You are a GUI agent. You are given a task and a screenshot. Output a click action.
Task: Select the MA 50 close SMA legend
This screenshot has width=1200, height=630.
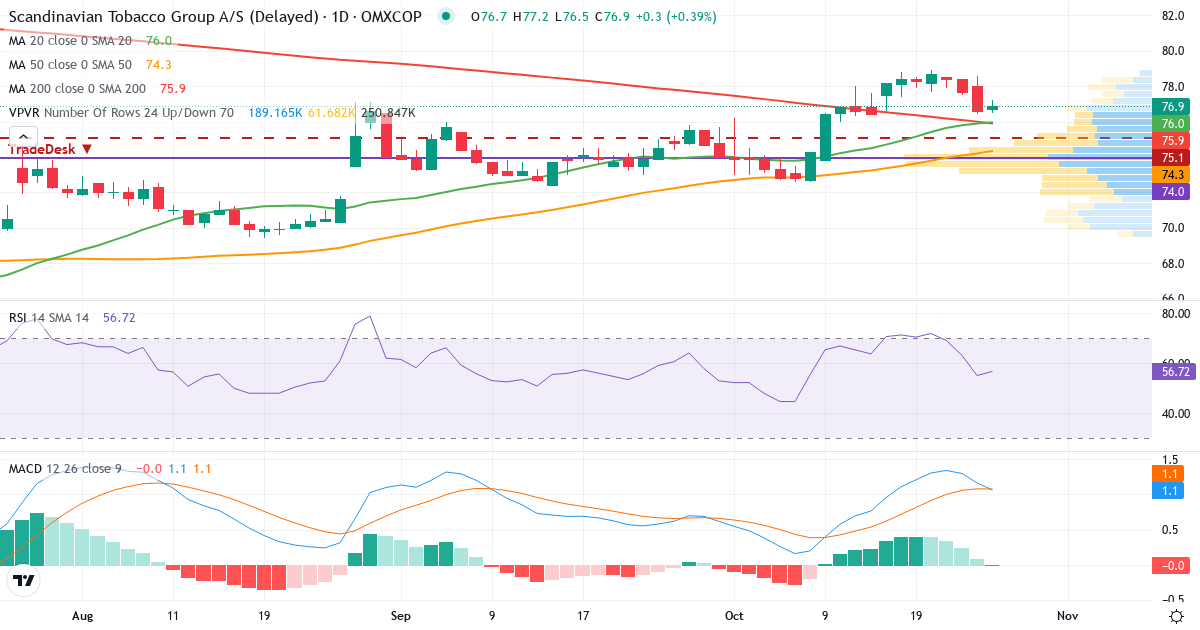coord(70,65)
